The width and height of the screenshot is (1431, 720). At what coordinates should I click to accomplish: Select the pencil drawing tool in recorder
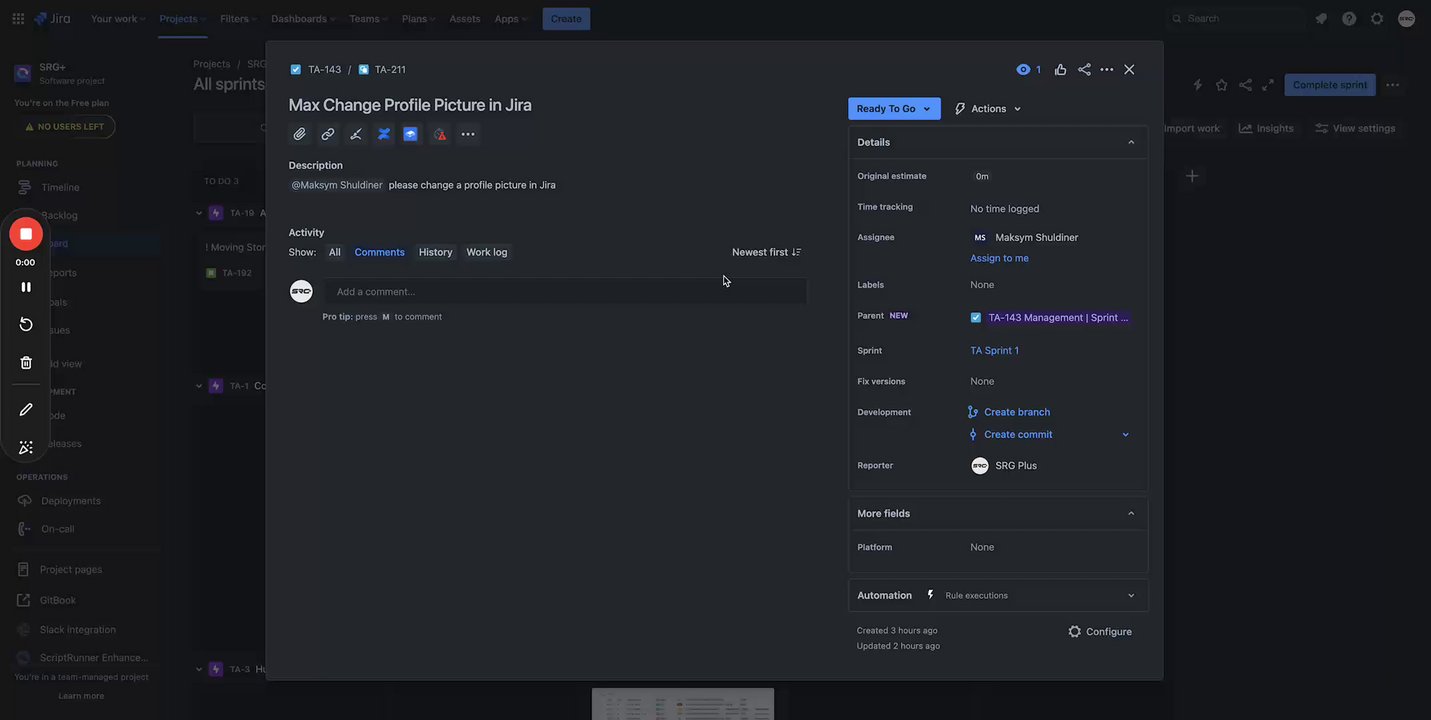click(26, 410)
